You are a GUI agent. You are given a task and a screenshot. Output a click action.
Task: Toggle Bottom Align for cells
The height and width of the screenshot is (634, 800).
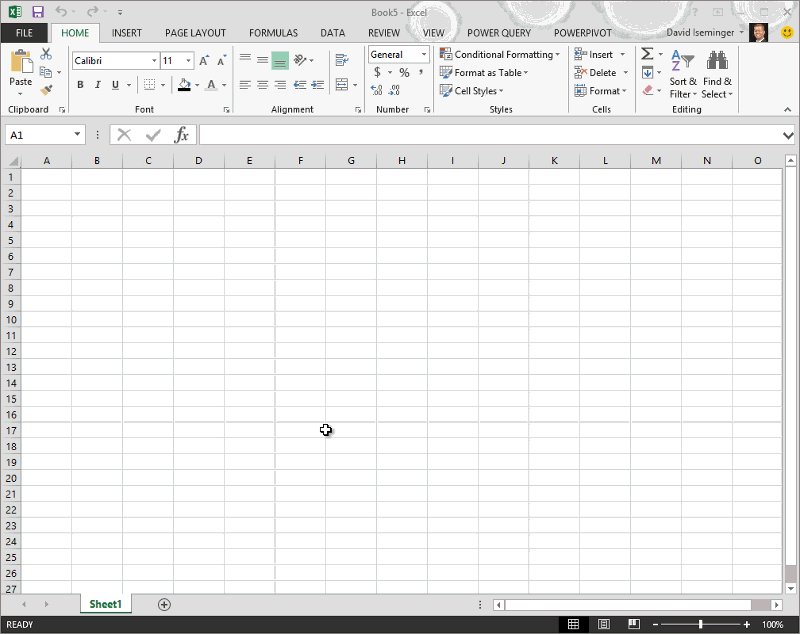(x=279, y=61)
